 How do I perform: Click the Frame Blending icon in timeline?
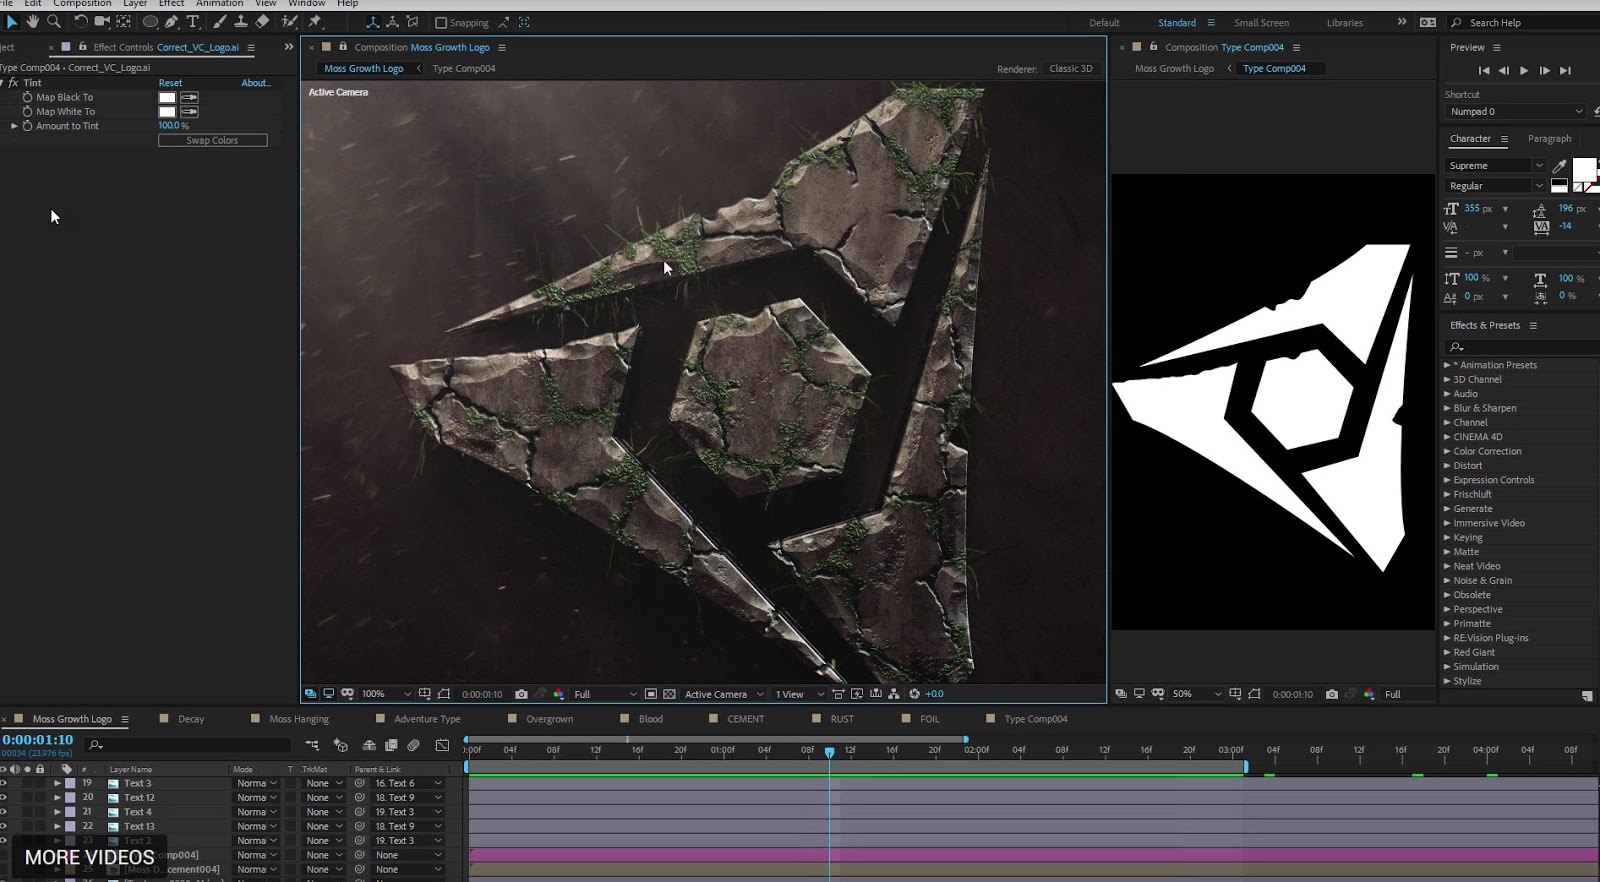(x=391, y=745)
